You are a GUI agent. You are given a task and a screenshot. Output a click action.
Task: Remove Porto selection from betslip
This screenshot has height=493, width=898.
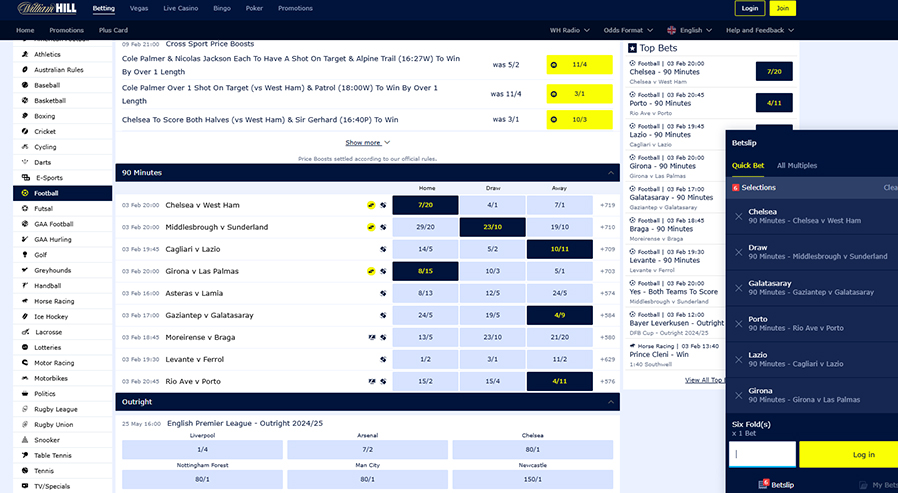[739, 324]
